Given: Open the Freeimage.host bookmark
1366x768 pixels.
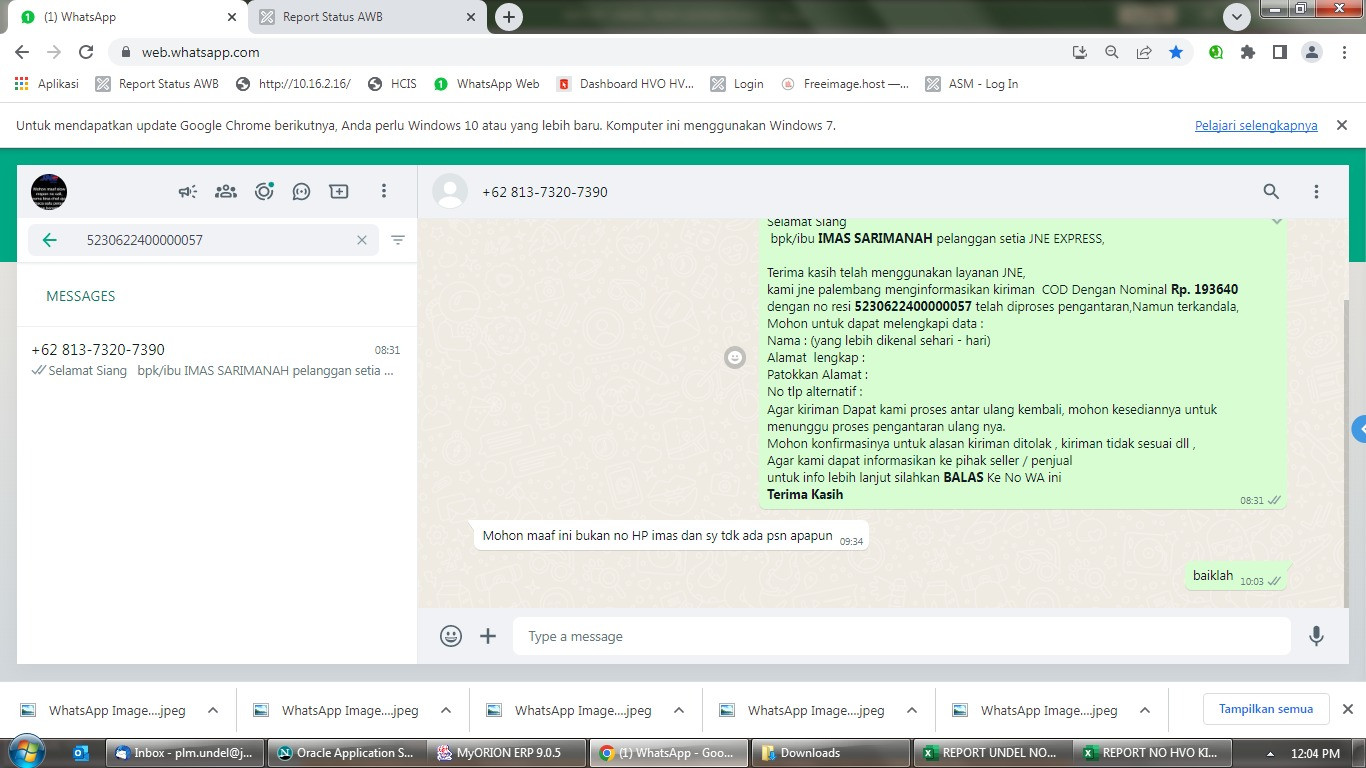Looking at the screenshot, I should [x=845, y=84].
